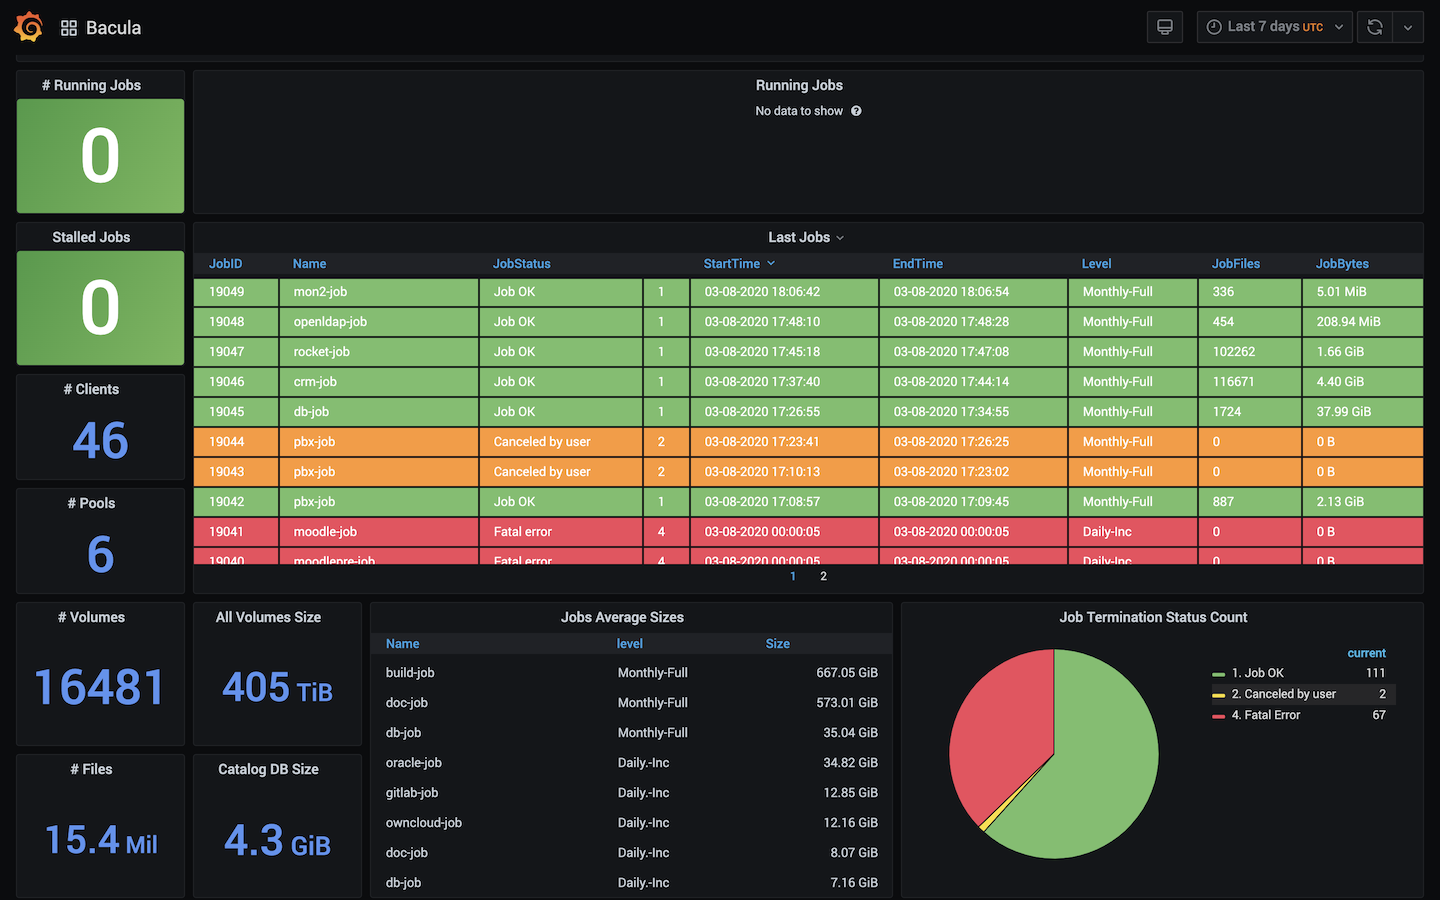1440x900 pixels.
Task: Click the yellow Canceled by user legend swatch
Action: [1219, 695]
